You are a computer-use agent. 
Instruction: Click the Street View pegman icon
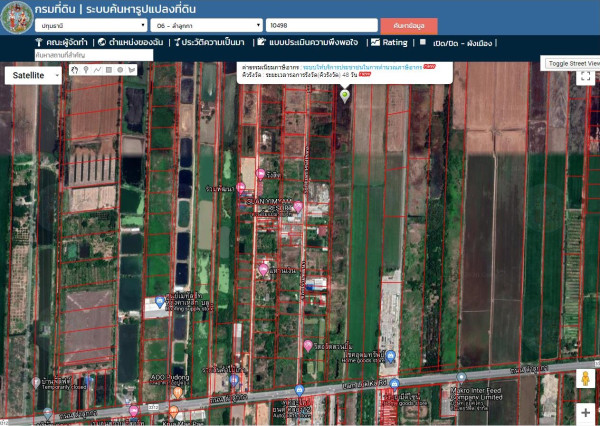click(585, 381)
